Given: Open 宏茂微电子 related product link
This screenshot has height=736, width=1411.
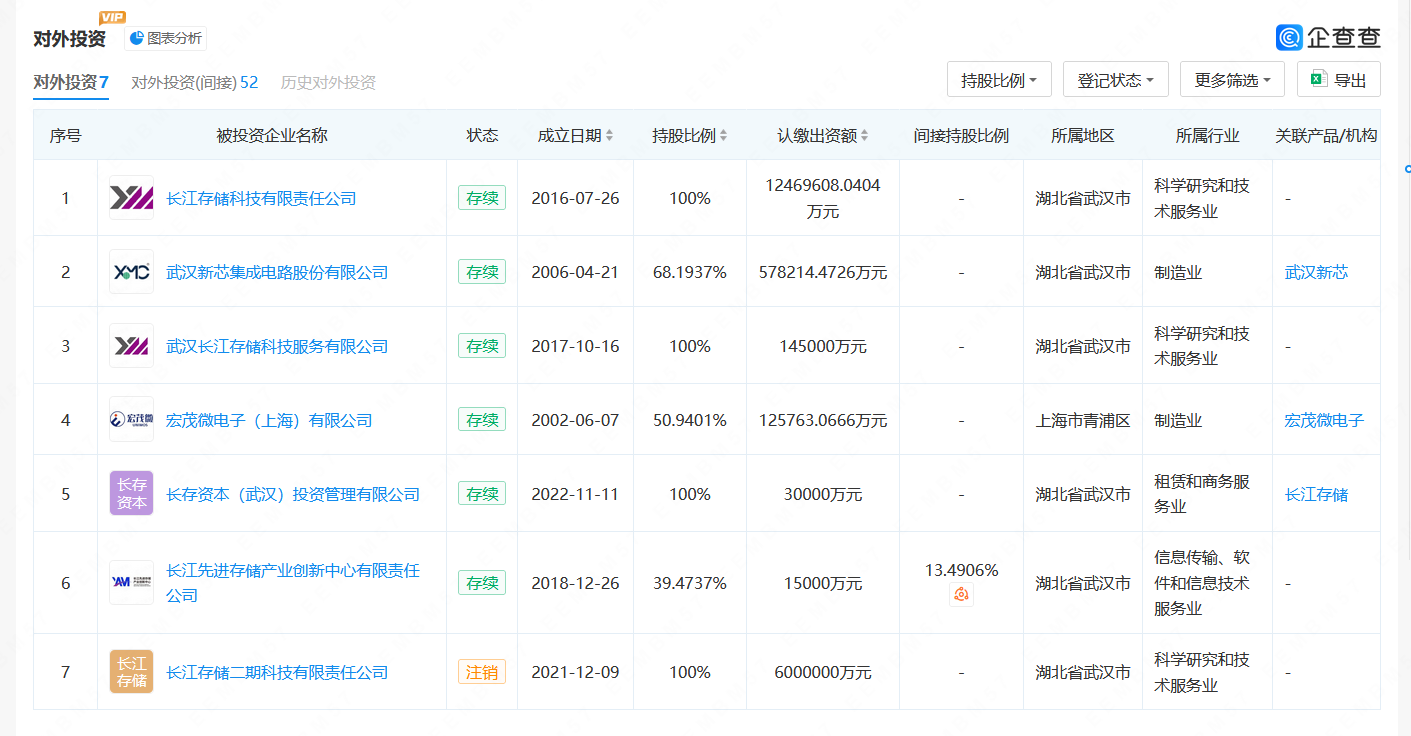Looking at the screenshot, I should tap(1324, 420).
